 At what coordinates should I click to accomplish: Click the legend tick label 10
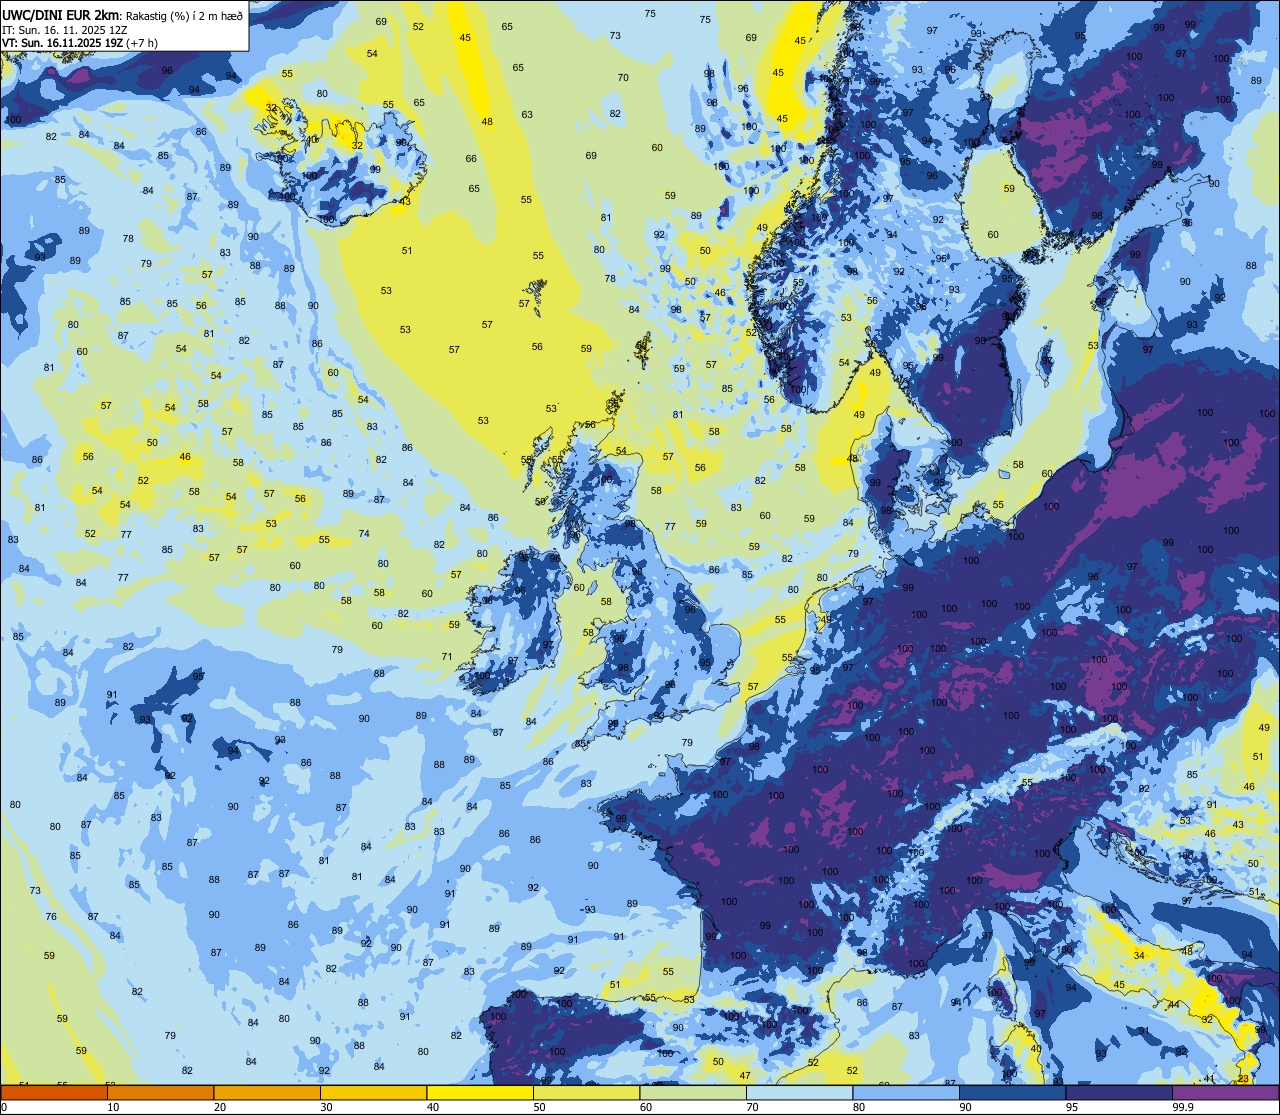pyautogui.click(x=113, y=1107)
